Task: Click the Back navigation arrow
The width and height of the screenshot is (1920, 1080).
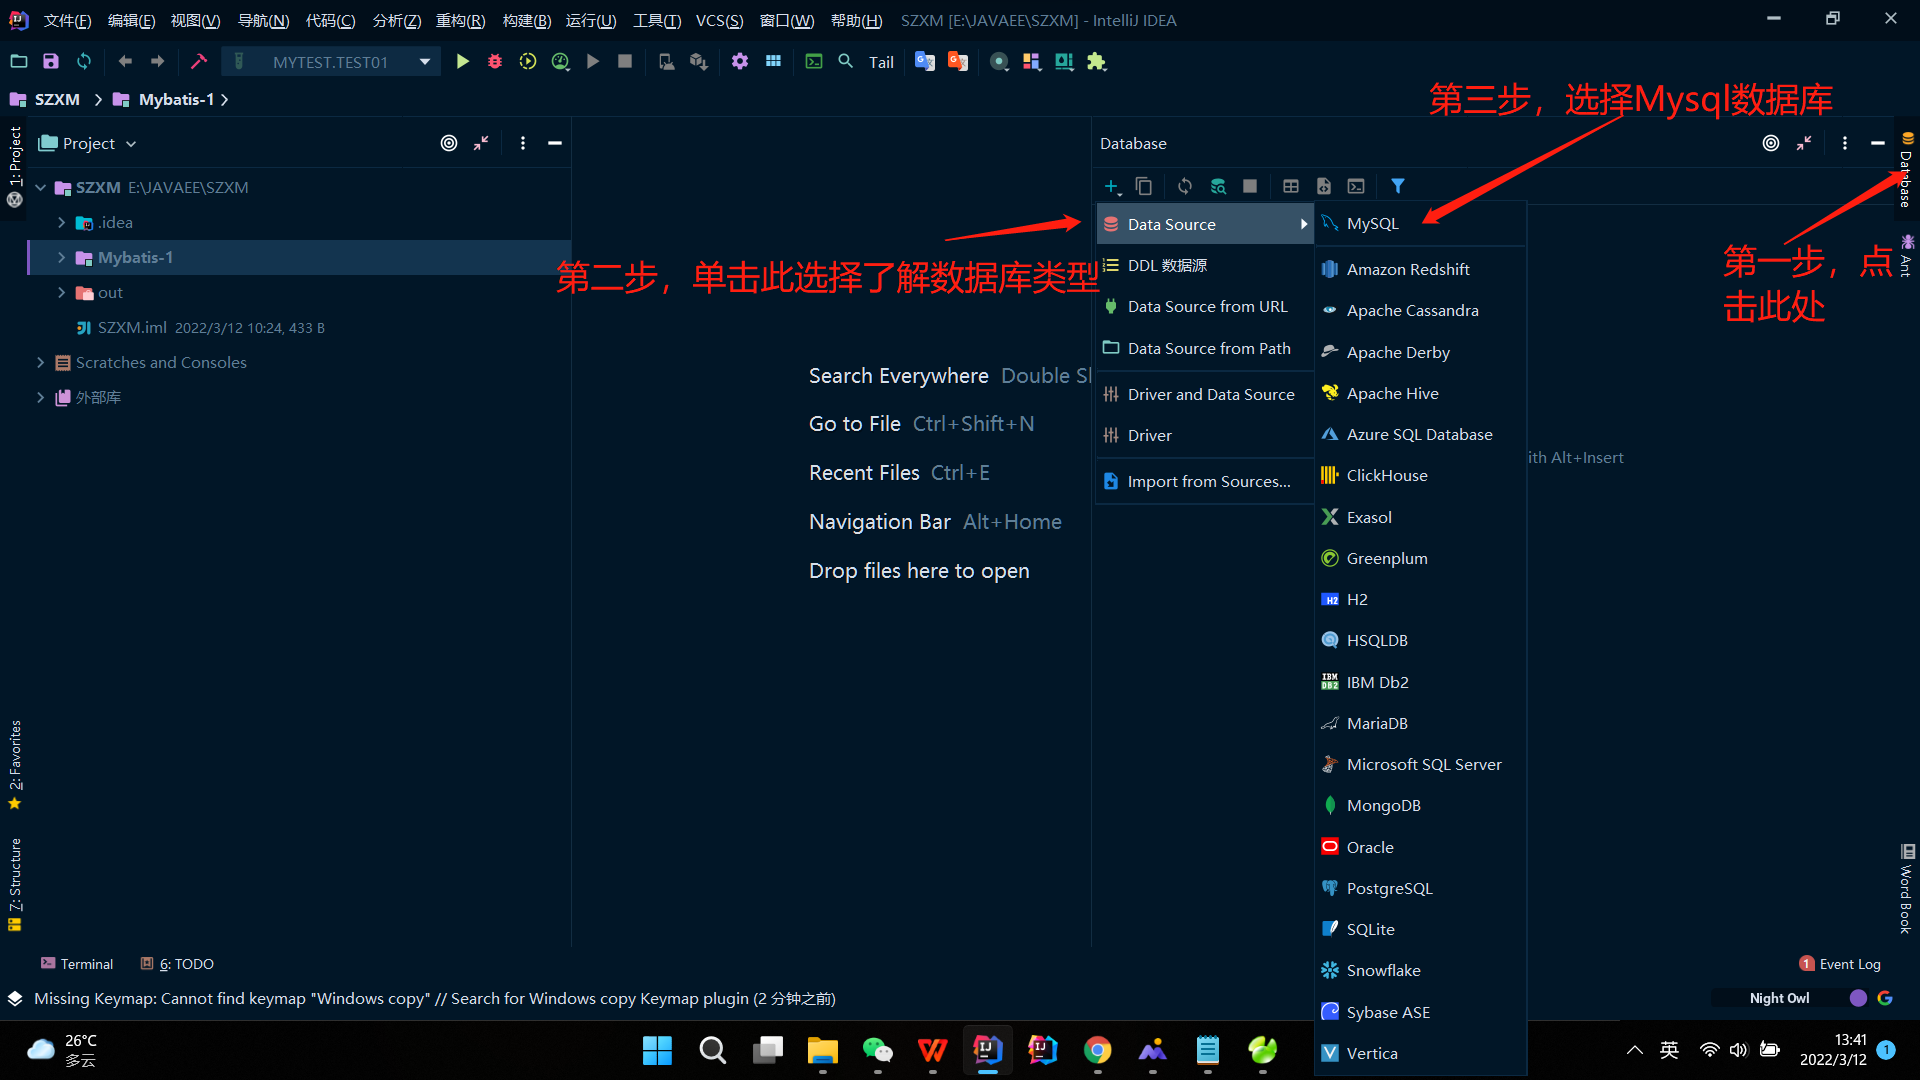Action: coord(125,62)
